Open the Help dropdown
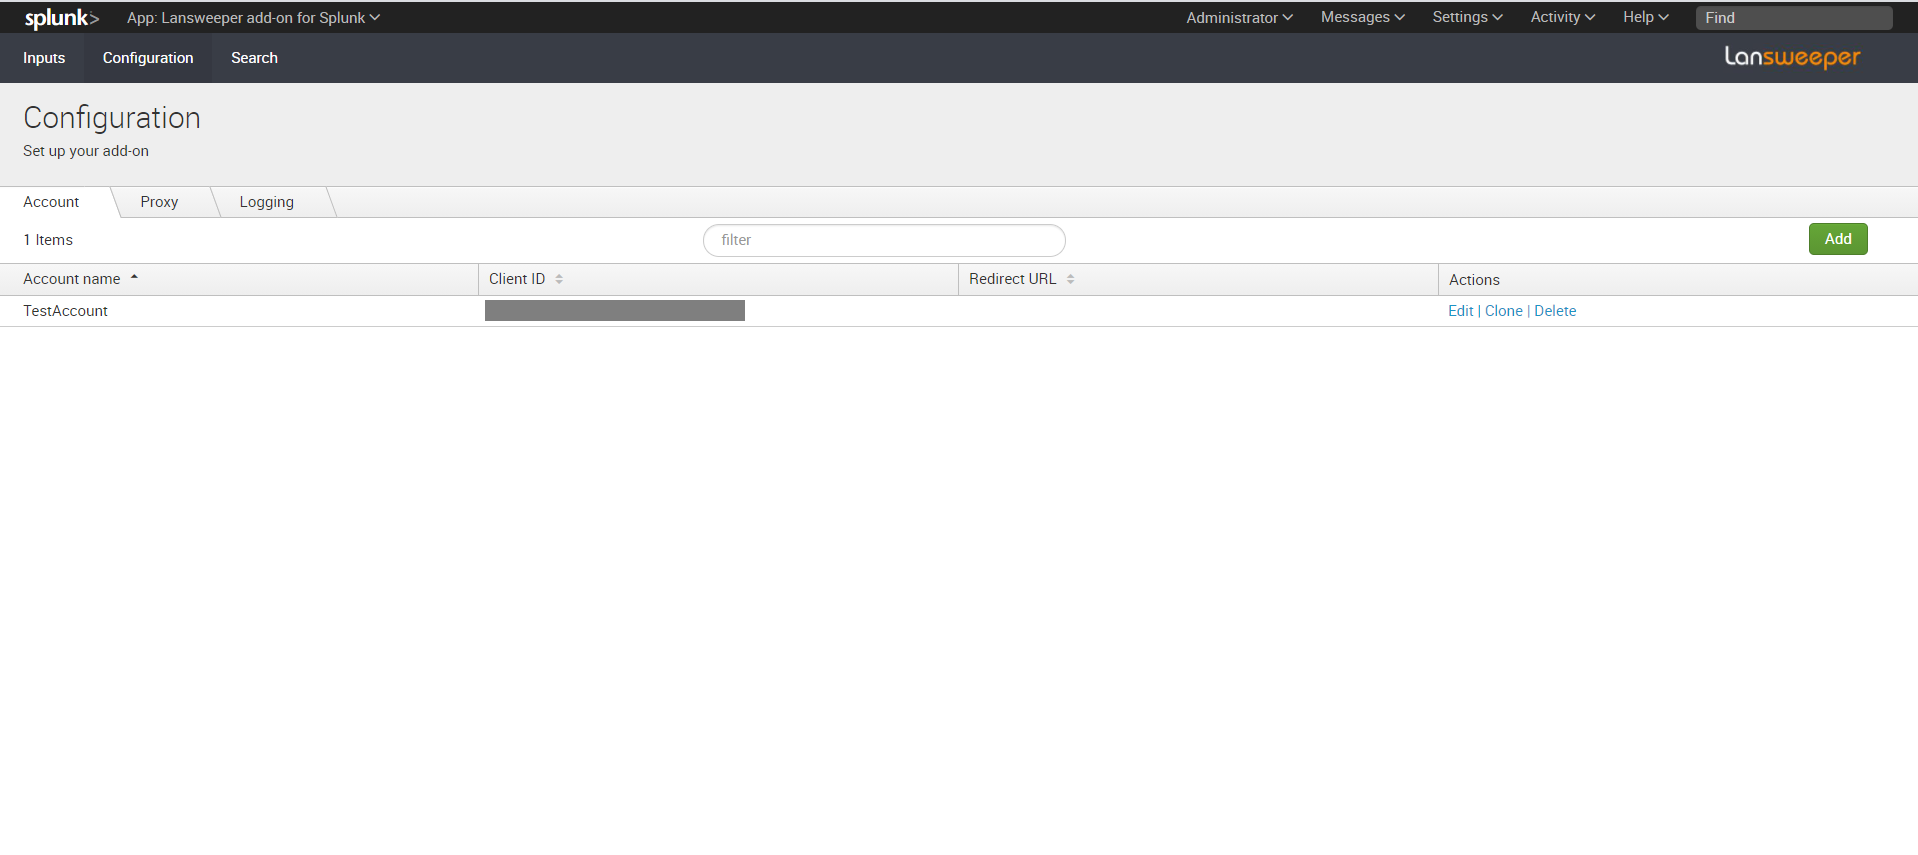Viewport: 1918px width, 855px height. pos(1645,17)
